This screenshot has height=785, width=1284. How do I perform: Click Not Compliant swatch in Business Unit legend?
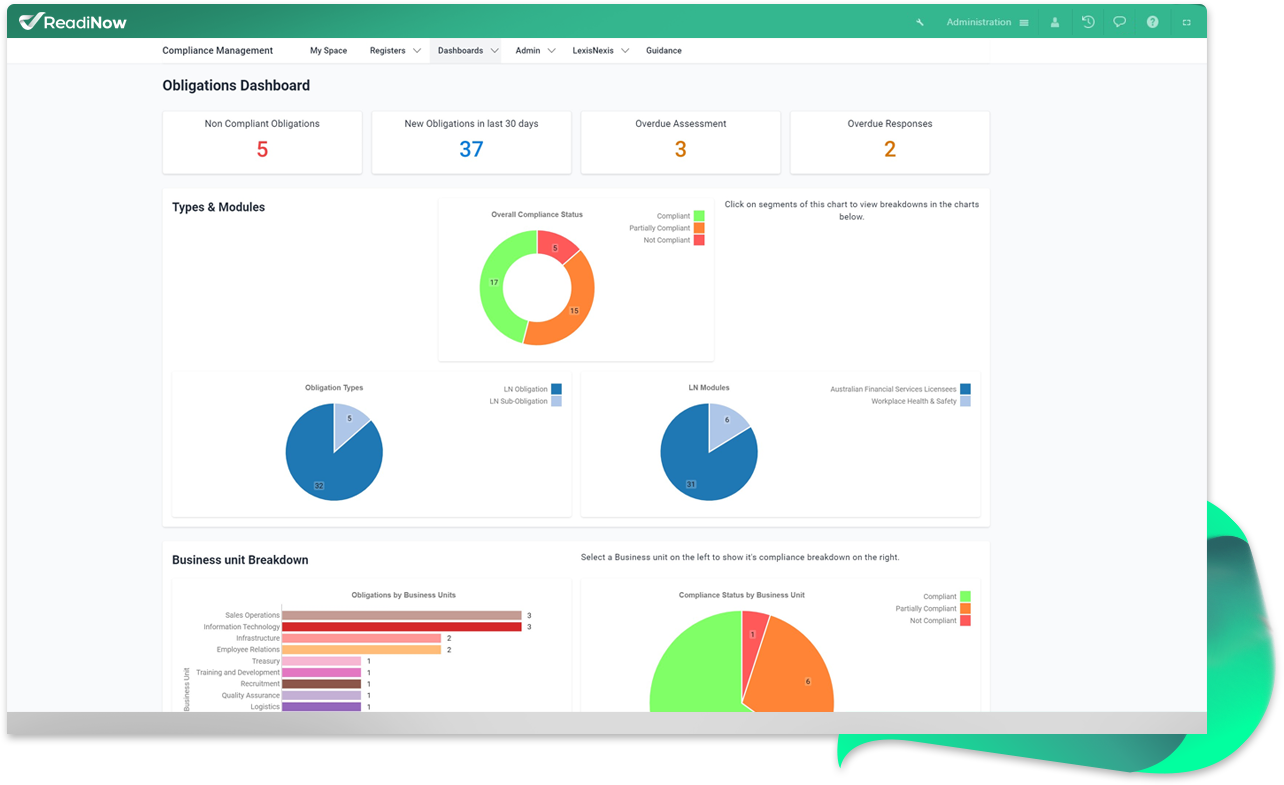pyautogui.click(x=965, y=621)
